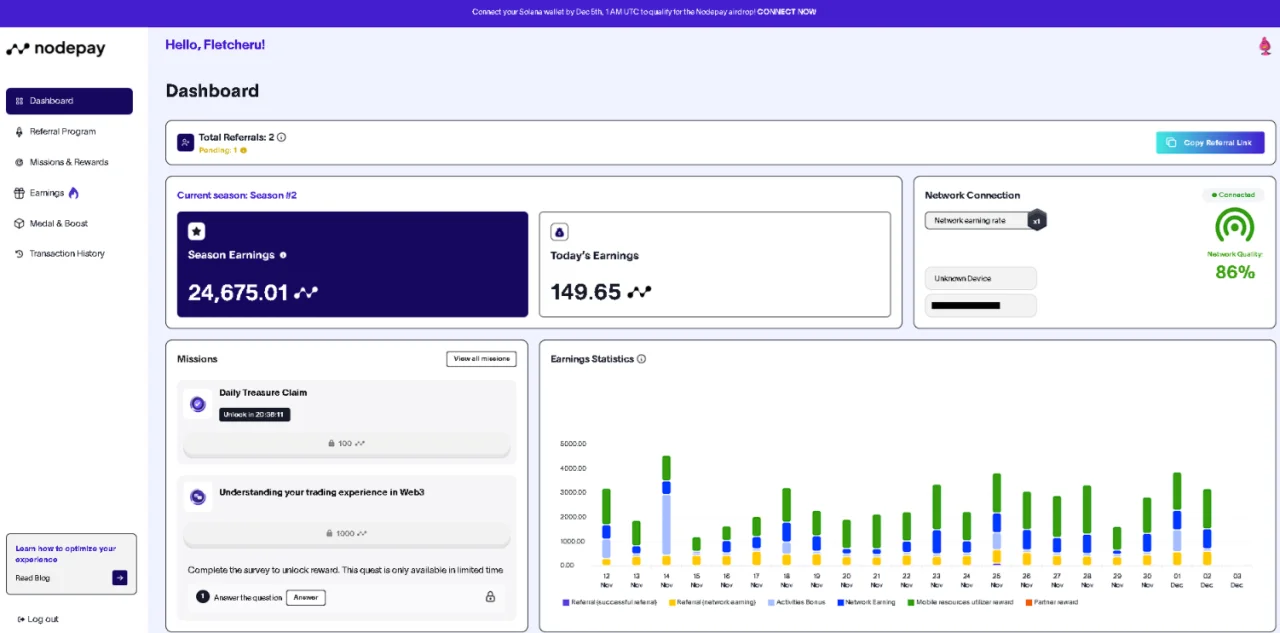
Task: Click the Unknown Device entry
Action: click(x=981, y=278)
